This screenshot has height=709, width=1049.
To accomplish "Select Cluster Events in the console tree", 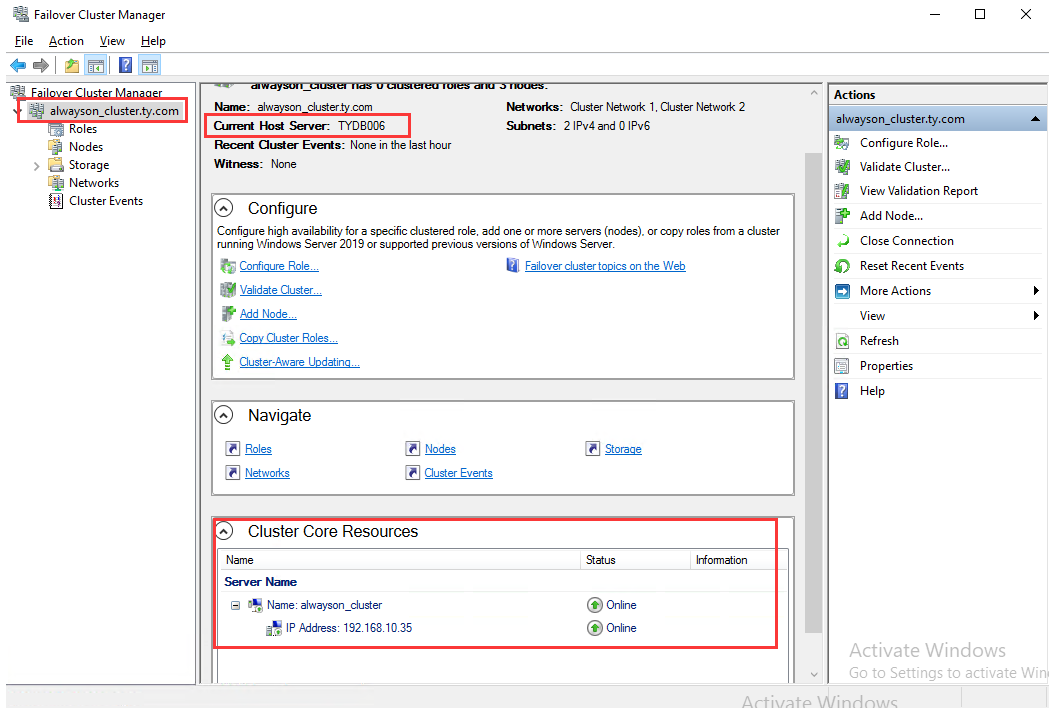I will point(106,201).
